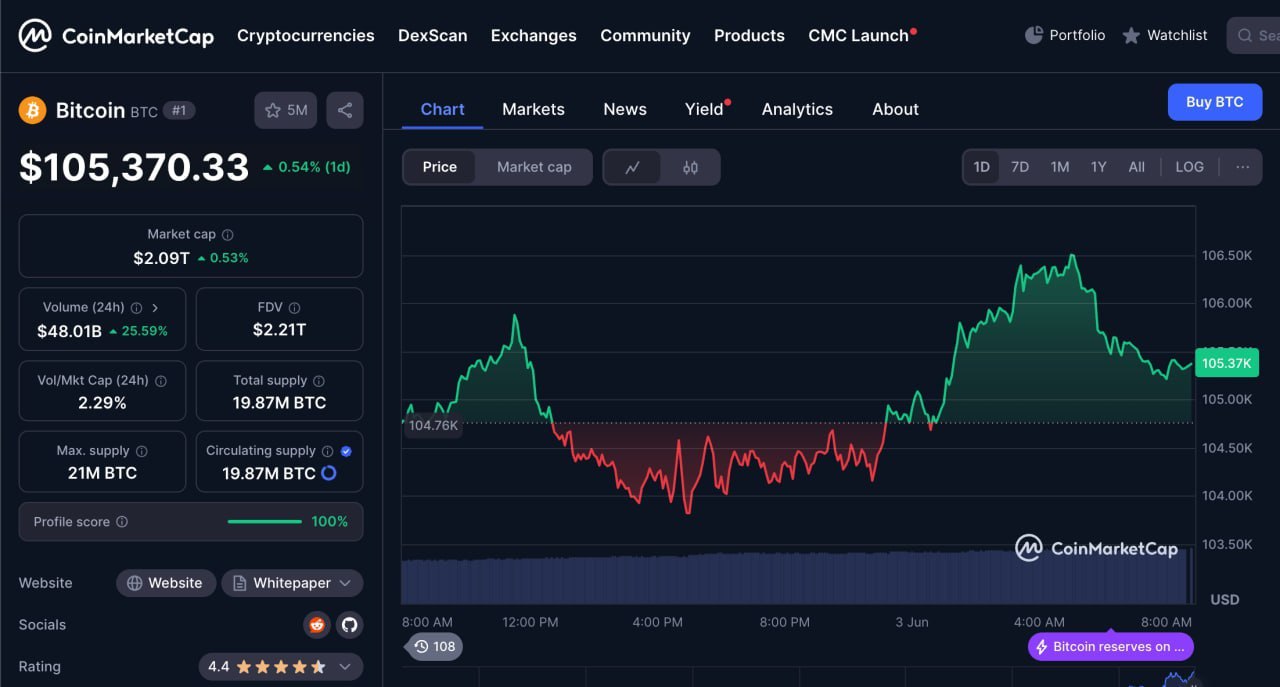This screenshot has height=687, width=1280.
Task: Expand Volume (24h) details chevron
Action: (x=155, y=308)
